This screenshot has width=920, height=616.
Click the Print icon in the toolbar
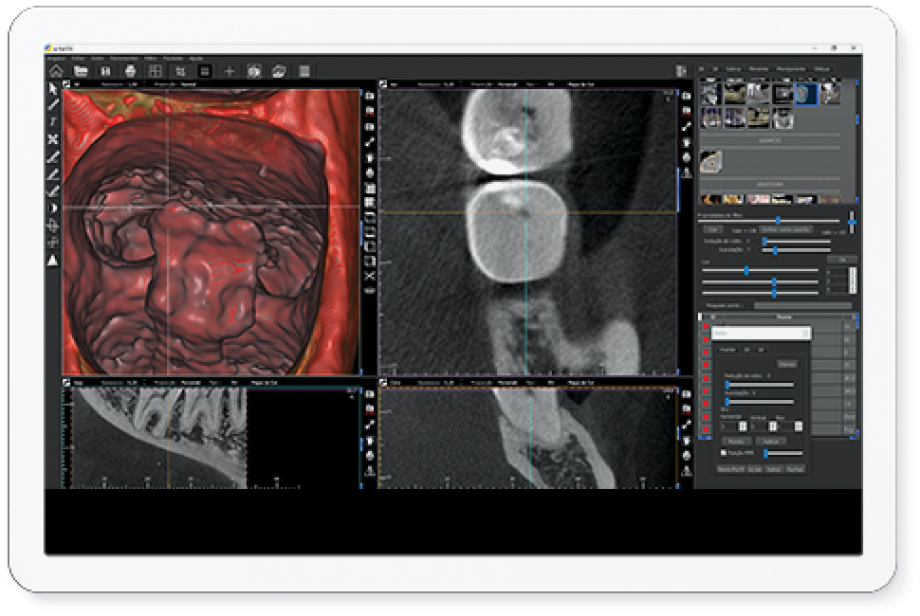click(x=132, y=70)
